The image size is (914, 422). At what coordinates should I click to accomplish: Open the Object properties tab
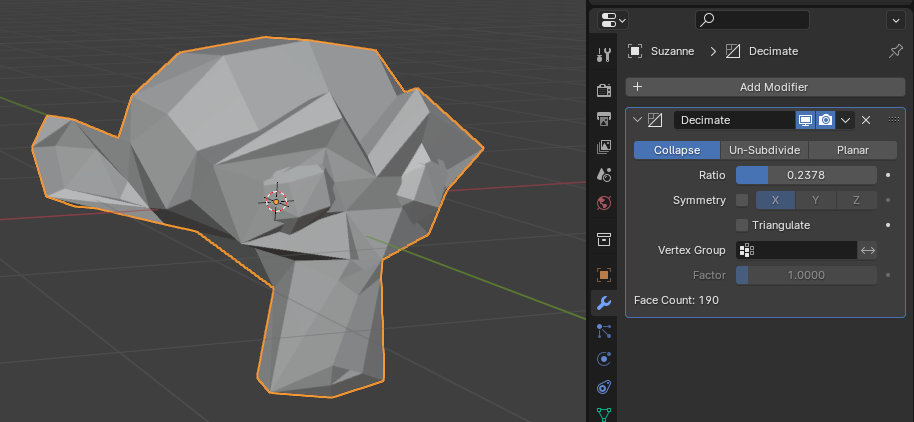coord(604,275)
